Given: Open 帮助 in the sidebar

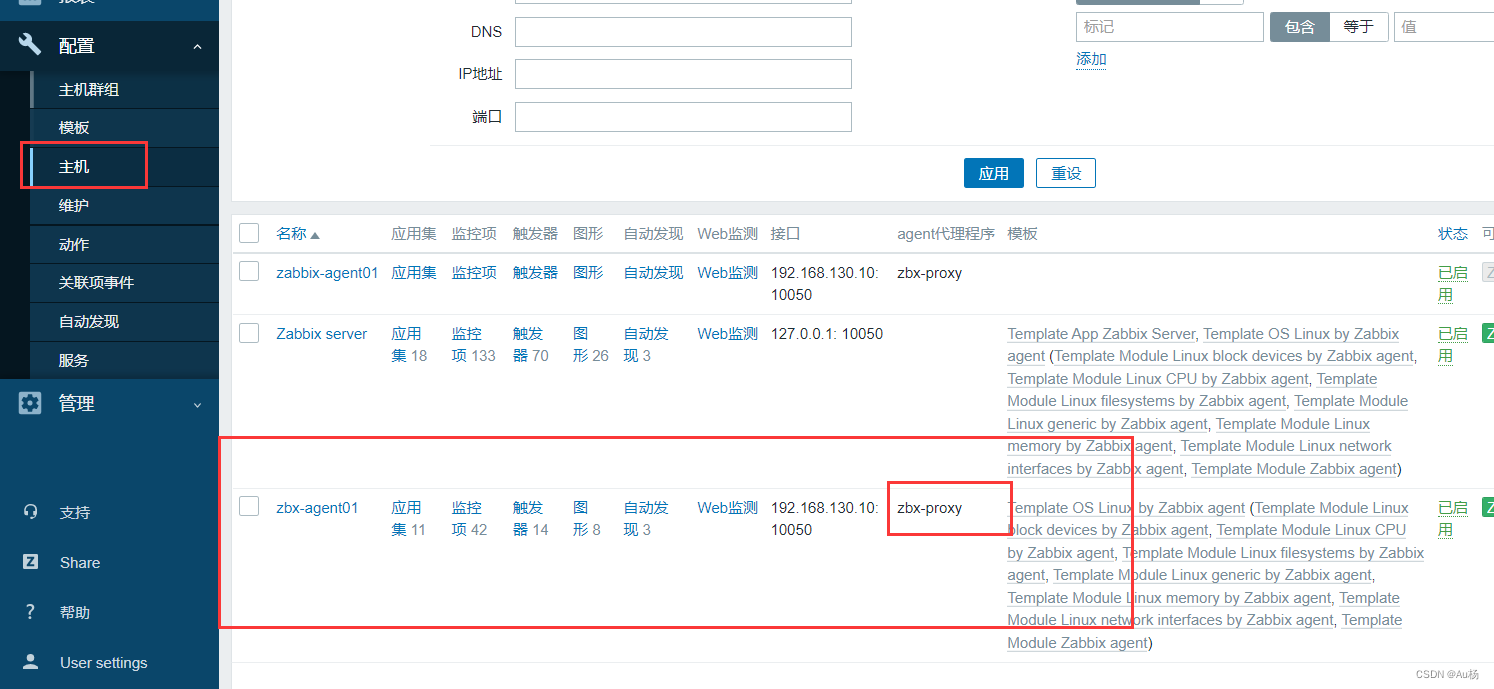Looking at the screenshot, I should [x=75, y=612].
